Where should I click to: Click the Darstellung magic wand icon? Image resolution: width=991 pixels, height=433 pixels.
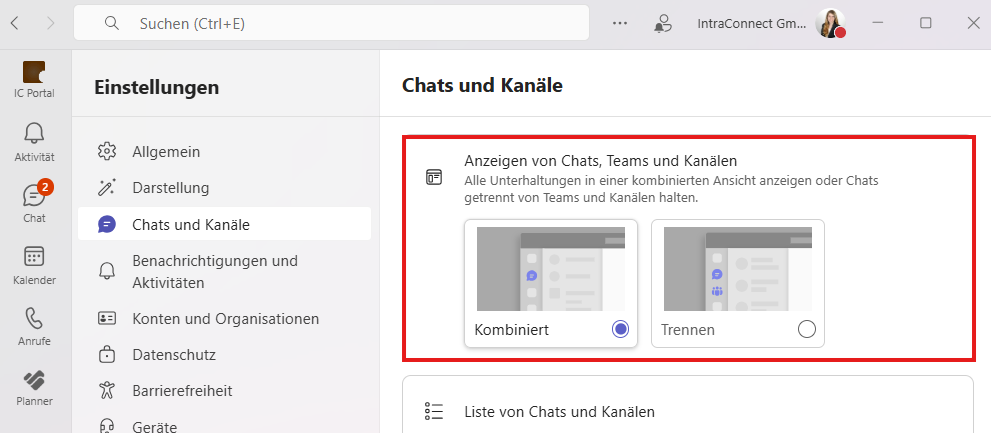click(107, 188)
